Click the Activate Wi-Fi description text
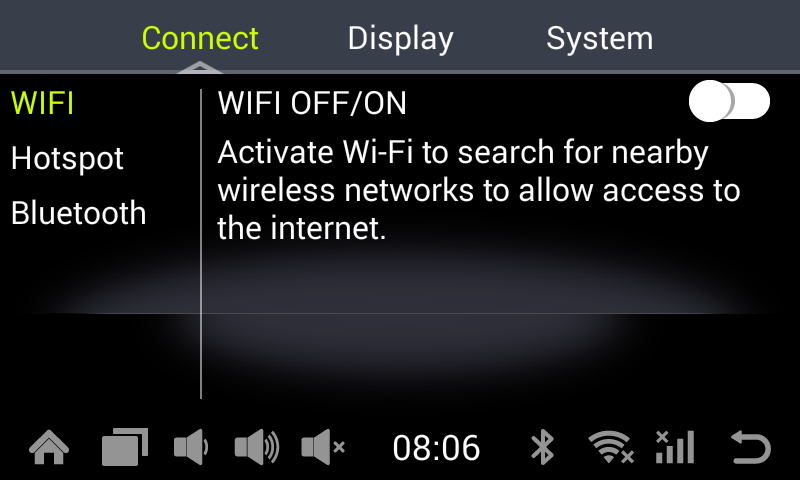800x480 pixels. [479, 190]
